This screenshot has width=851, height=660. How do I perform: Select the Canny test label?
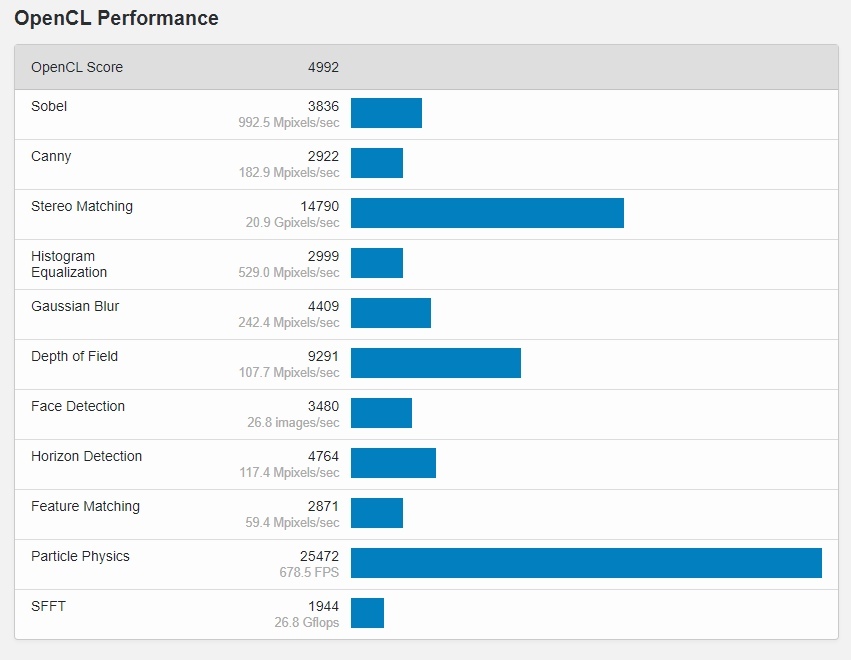(51, 156)
